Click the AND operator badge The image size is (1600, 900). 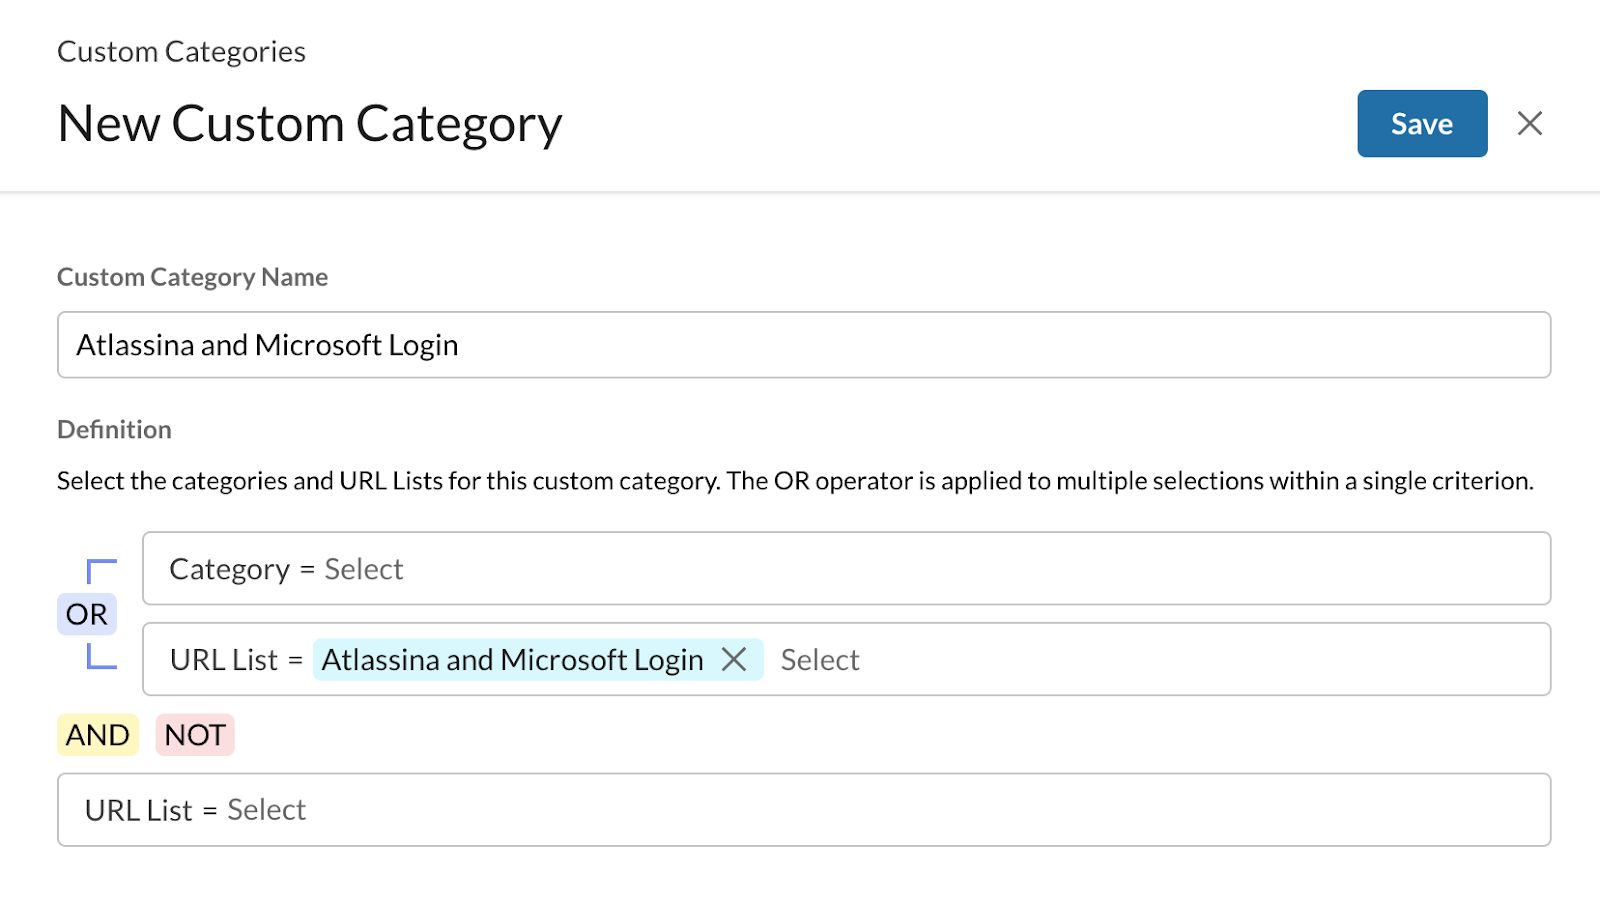click(x=98, y=735)
